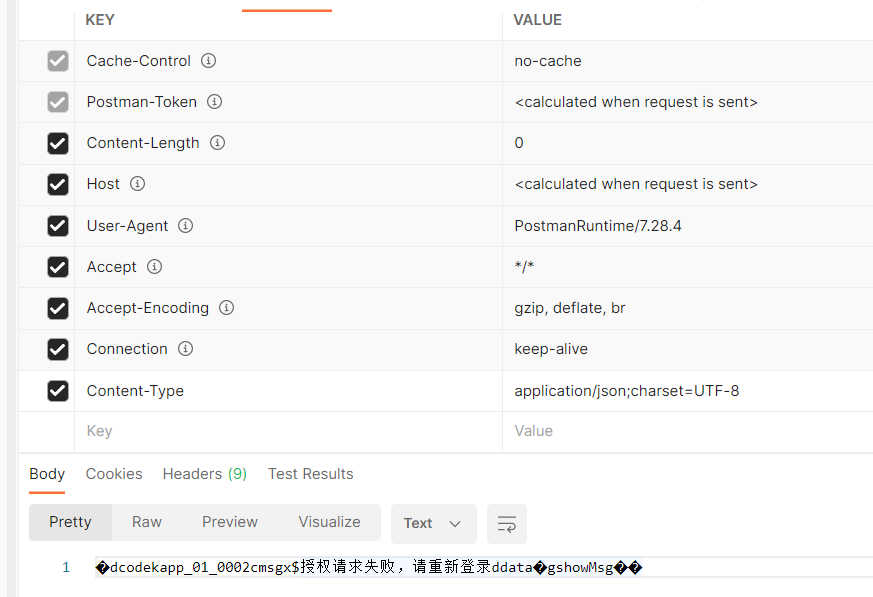Image resolution: width=873 pixels, height=597 pixels.
Task: Click the Content-Type value application/json;charset=UTF-8
Action: [x=627, y=391]
